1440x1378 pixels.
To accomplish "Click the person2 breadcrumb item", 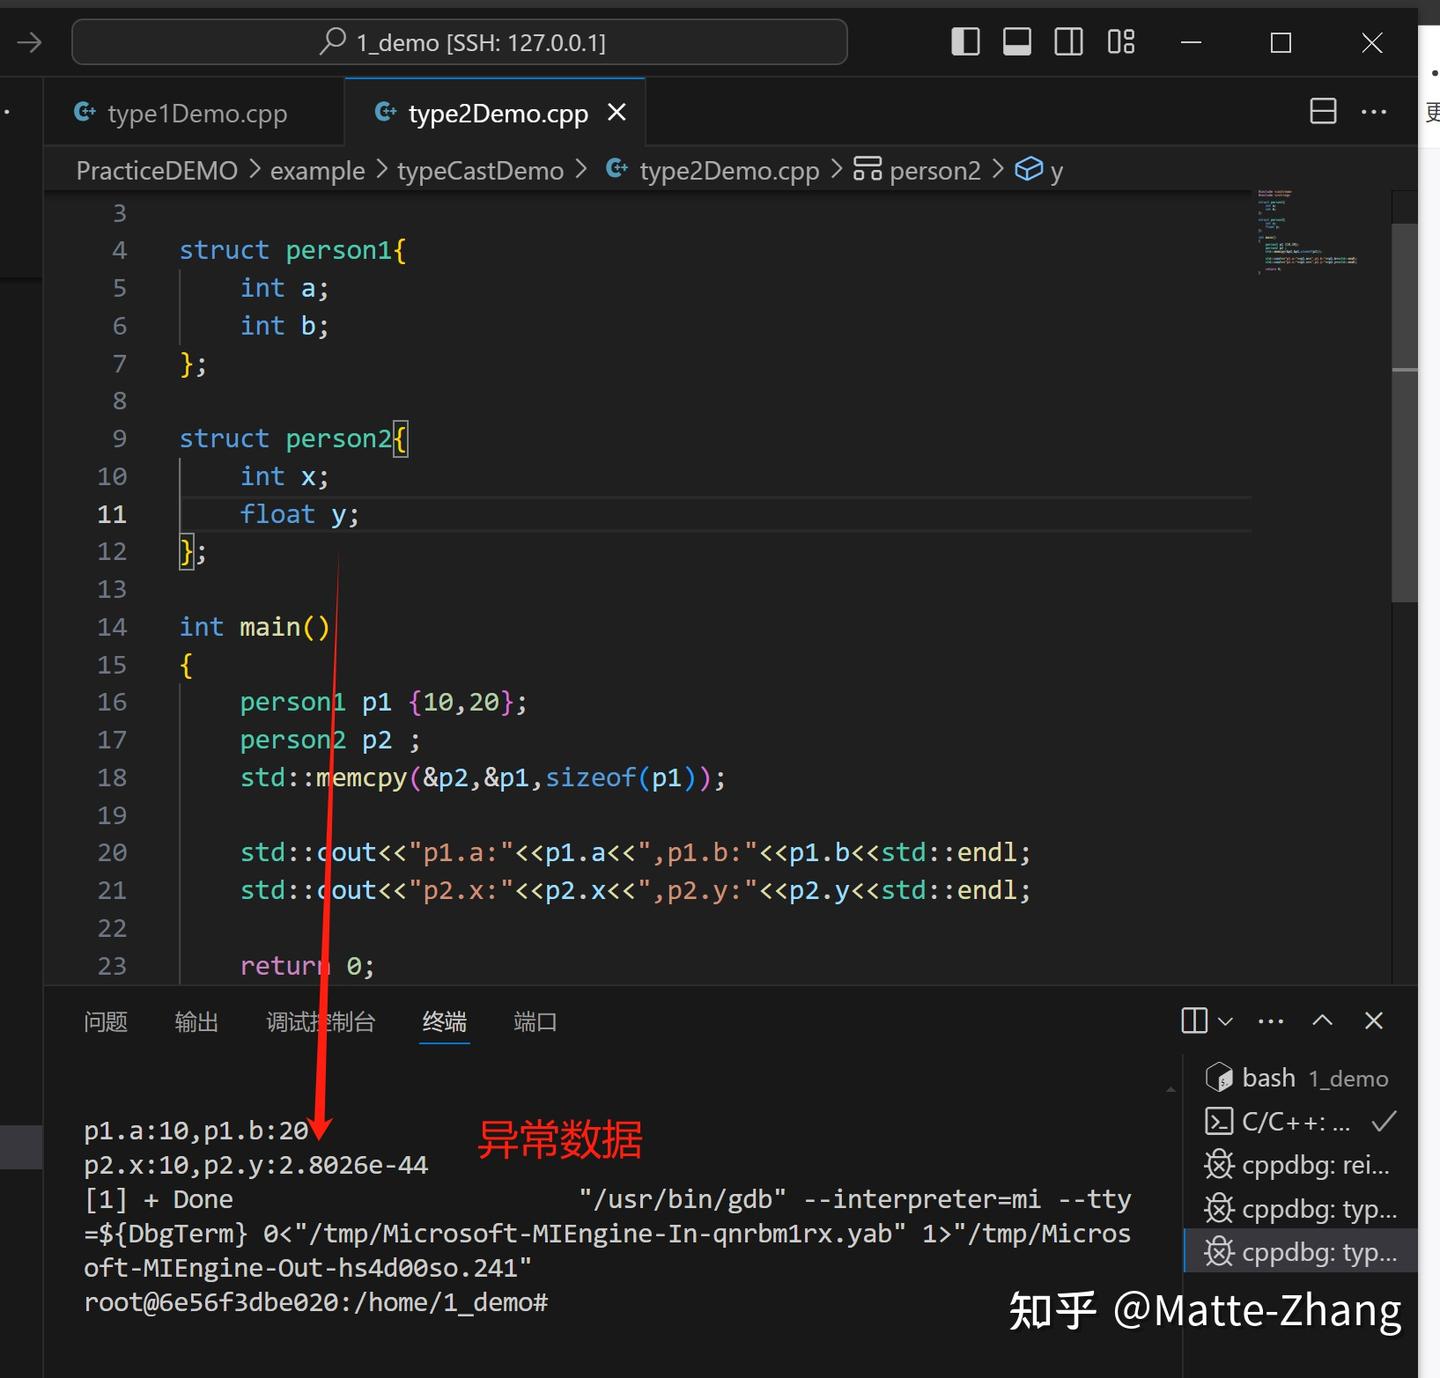I will click(x=935, y=170).
